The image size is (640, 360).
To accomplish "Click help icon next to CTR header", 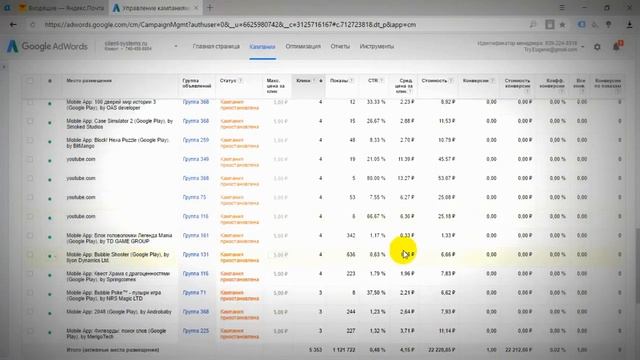I will tap(382, 81).
